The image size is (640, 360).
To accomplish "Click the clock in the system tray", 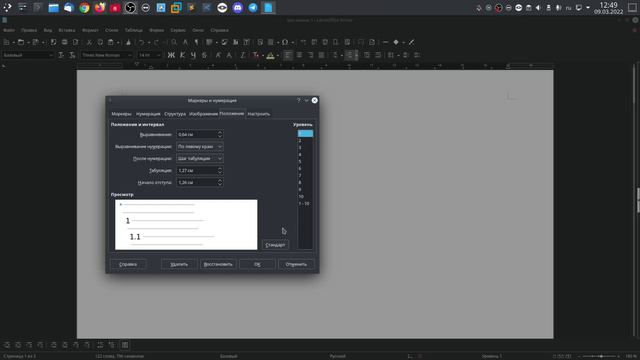I will click(608, 8).
